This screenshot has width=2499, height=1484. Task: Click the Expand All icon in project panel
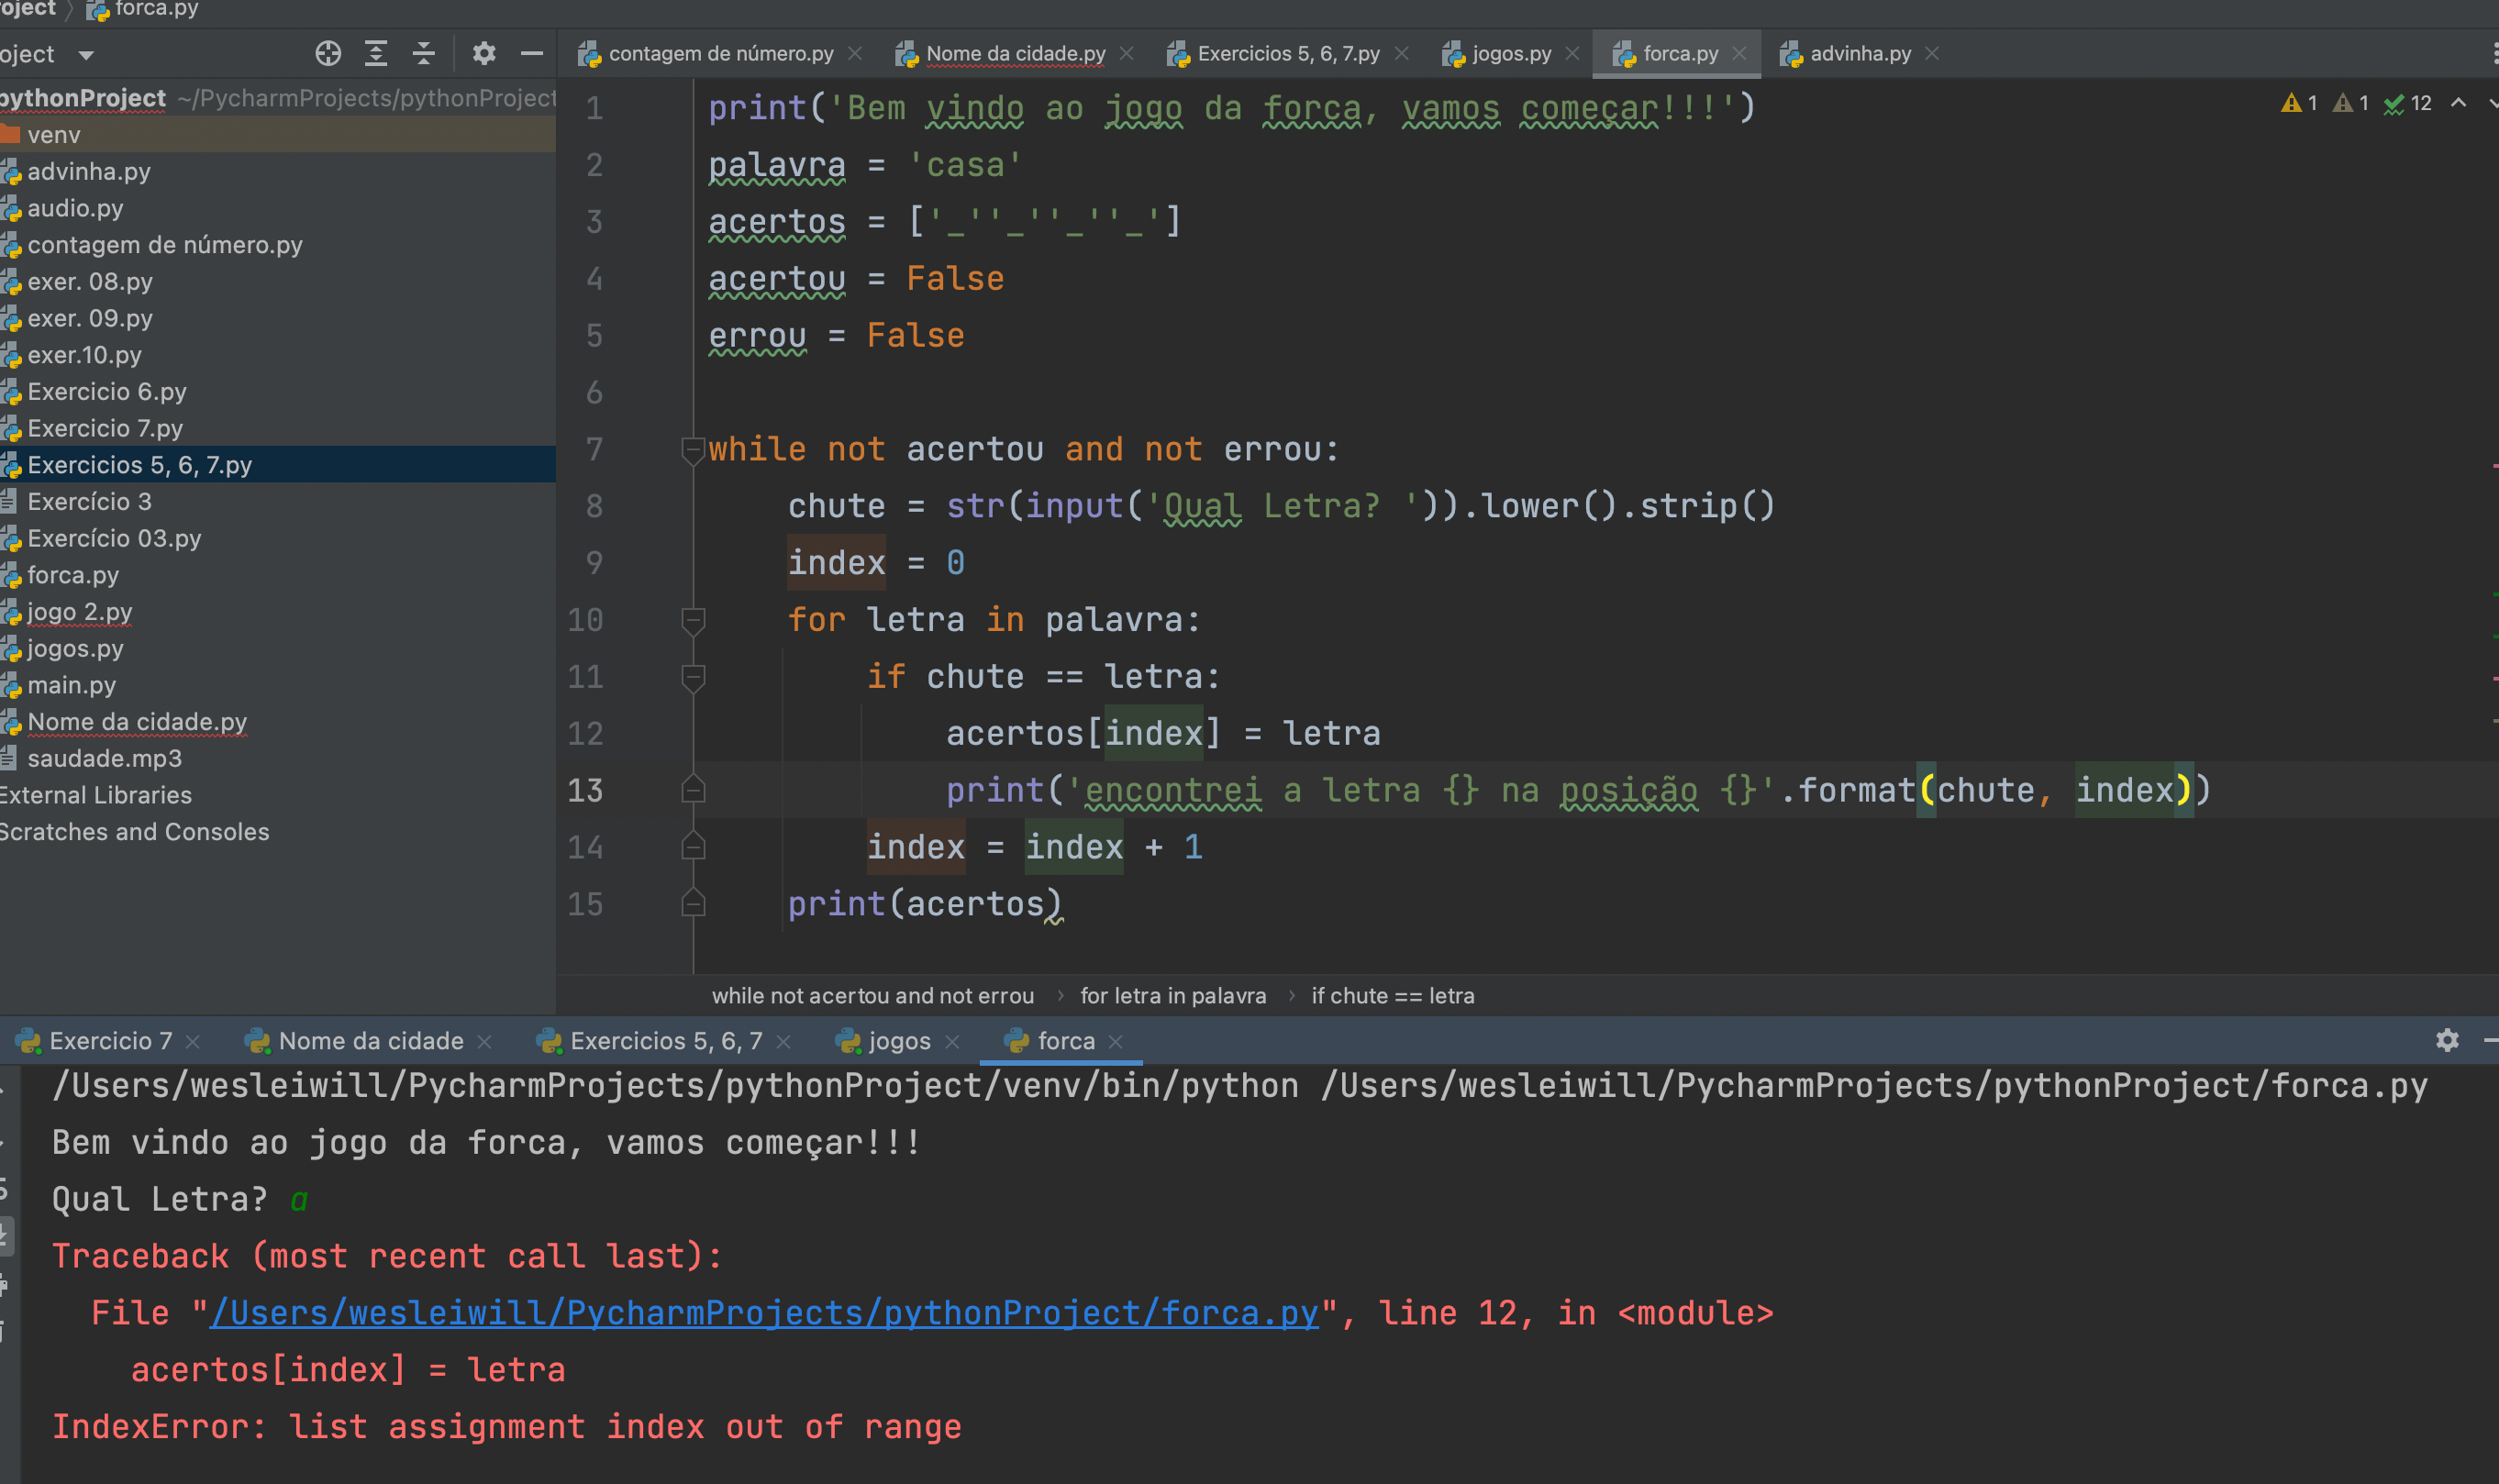tap(376, 54)
